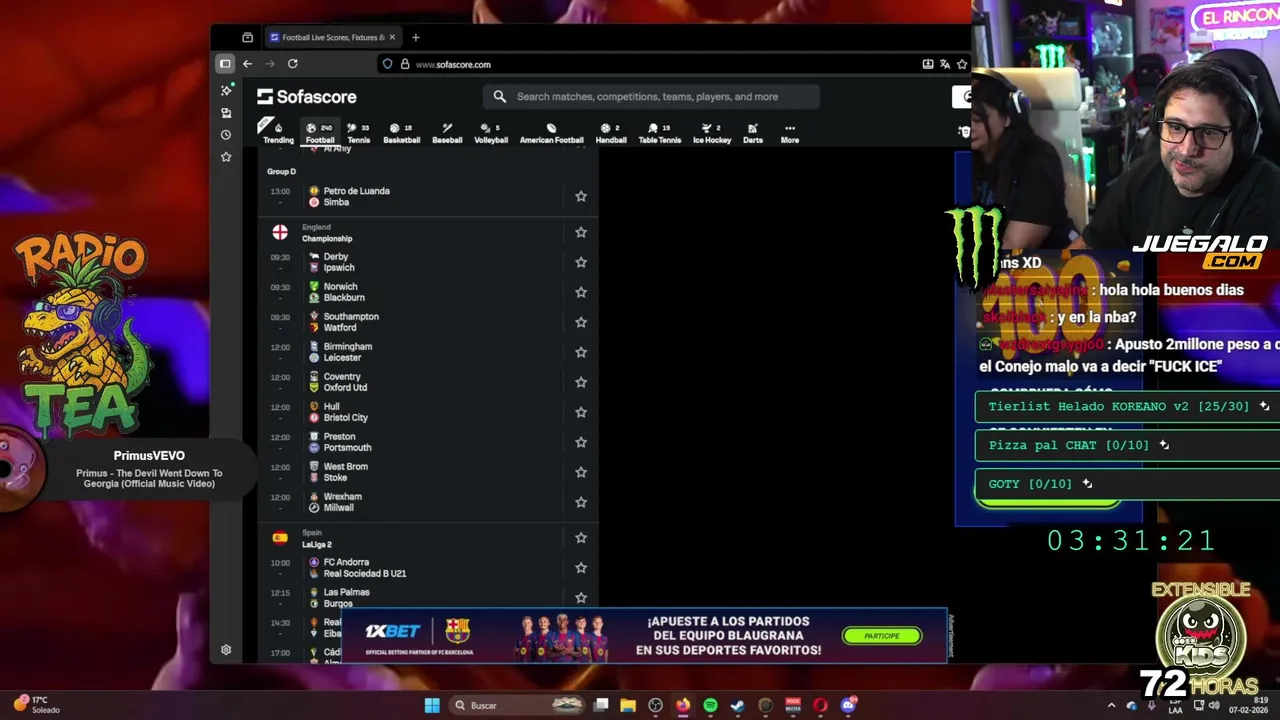Open the Windows Start menu
1280x720 pixels.
coord(432,705)
